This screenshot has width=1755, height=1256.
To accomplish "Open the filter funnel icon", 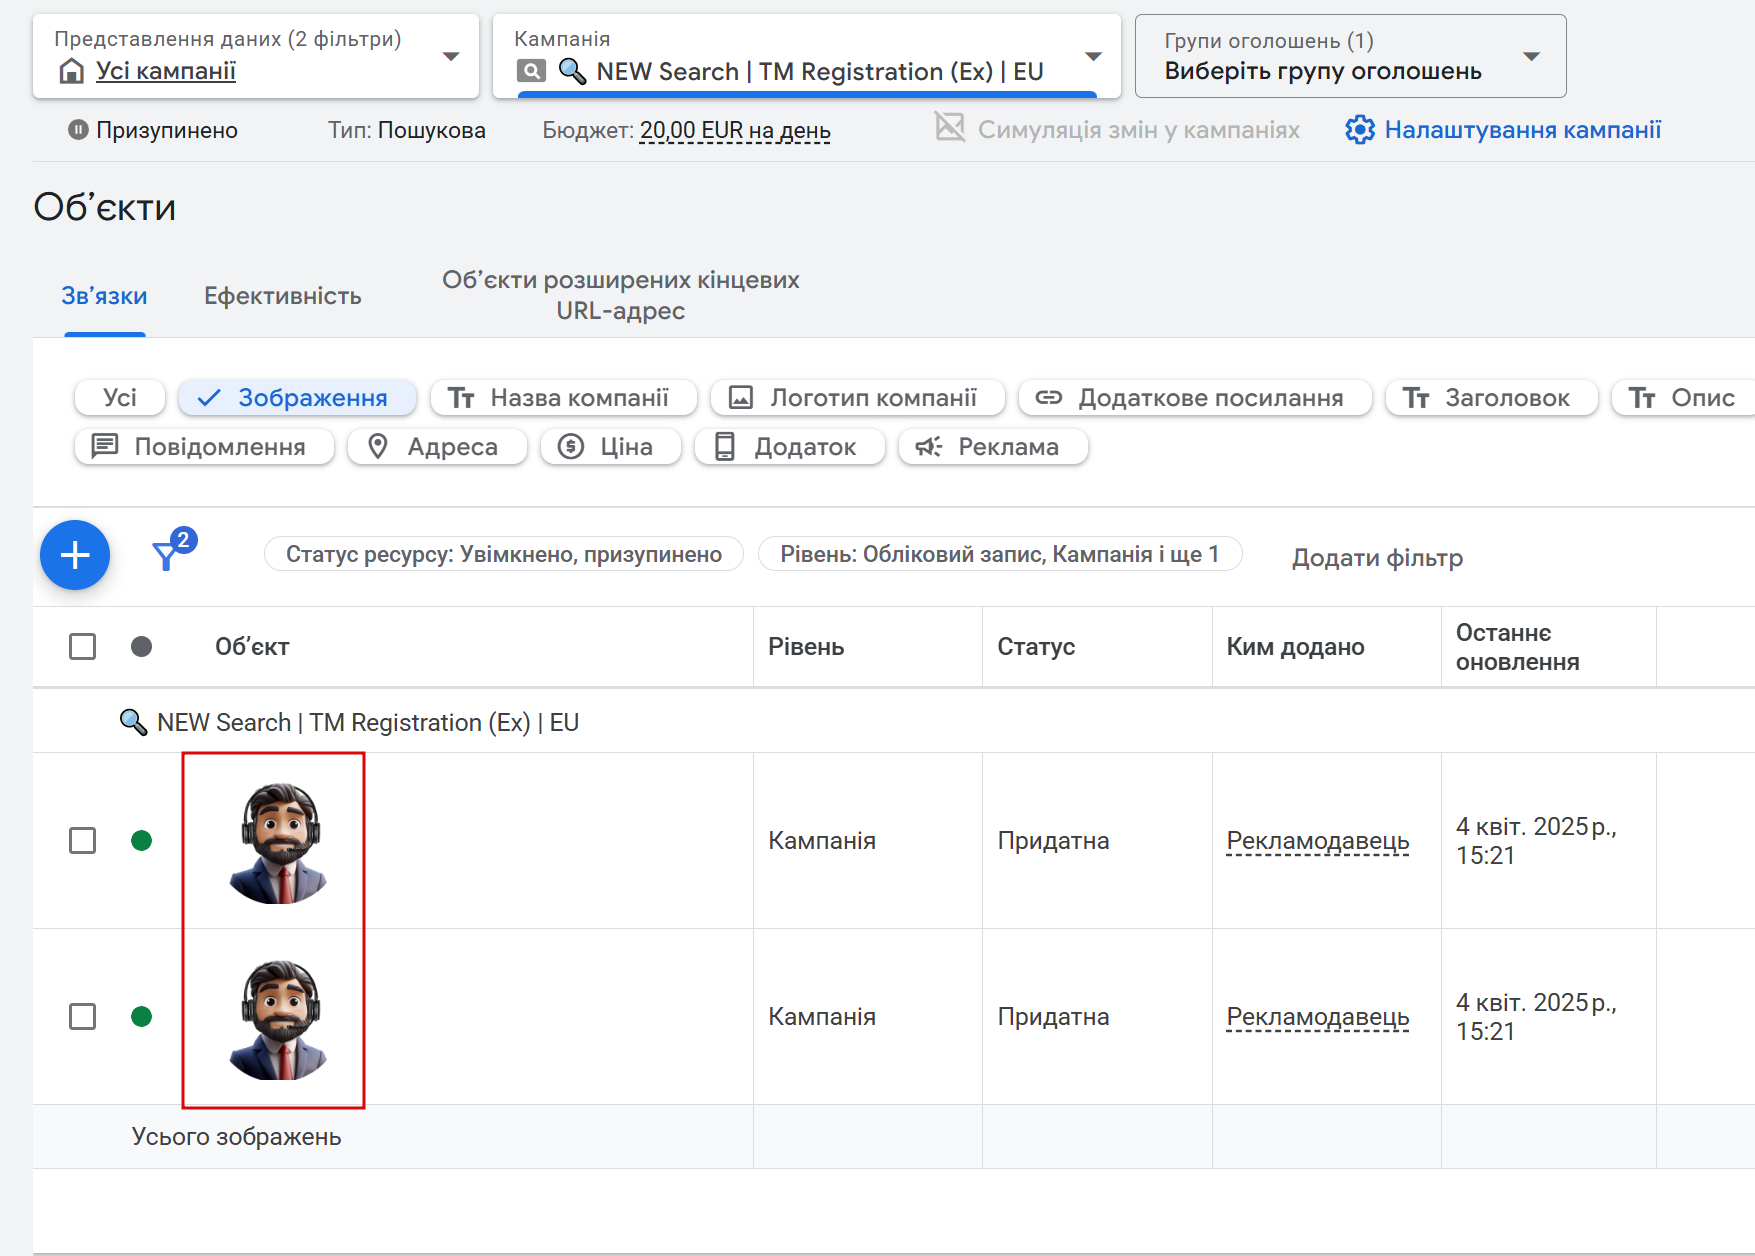I will (167, 555).
